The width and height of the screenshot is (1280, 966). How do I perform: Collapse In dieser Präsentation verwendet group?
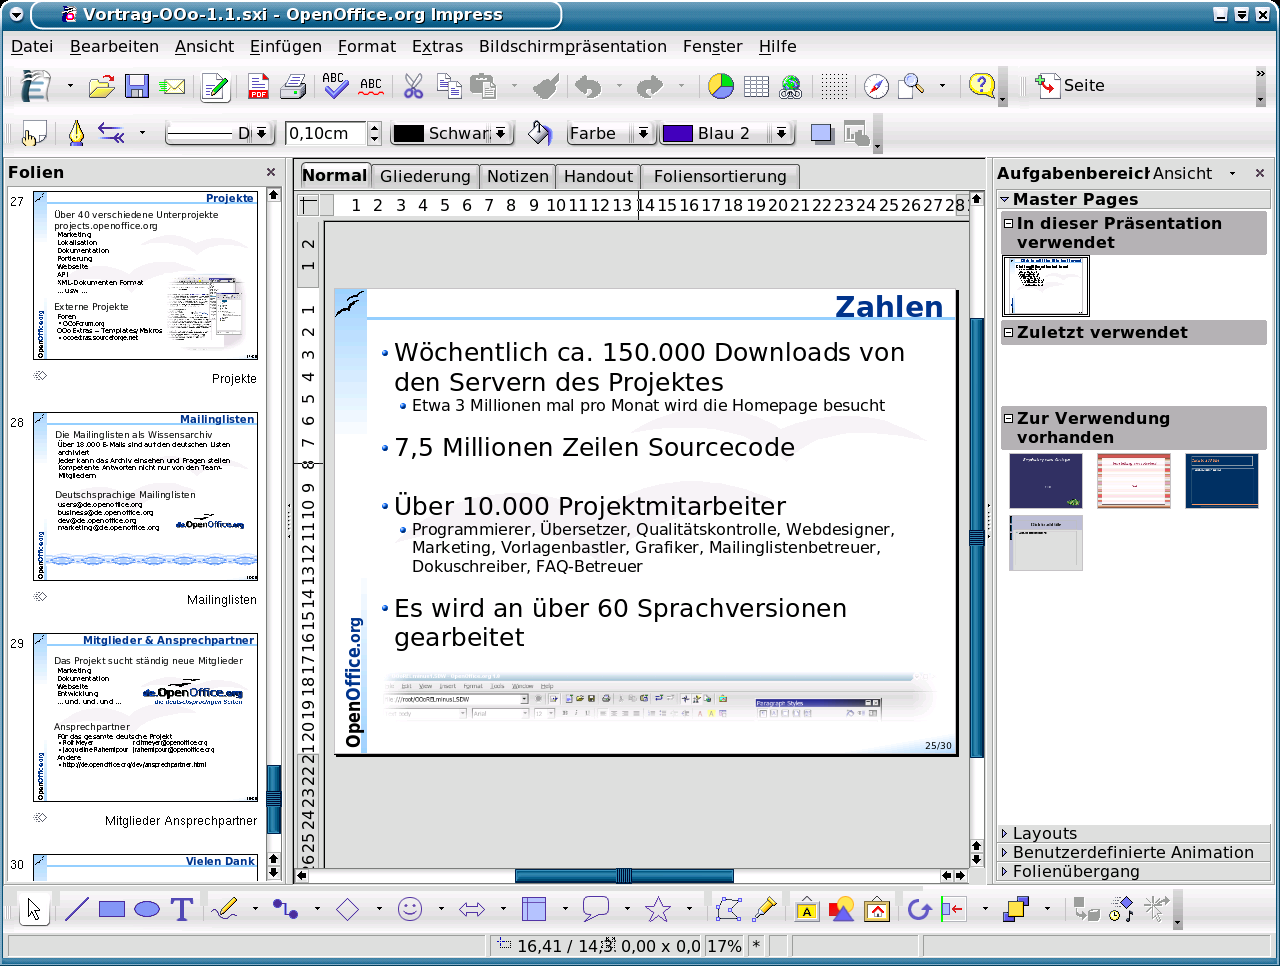tap(1009, 223)
